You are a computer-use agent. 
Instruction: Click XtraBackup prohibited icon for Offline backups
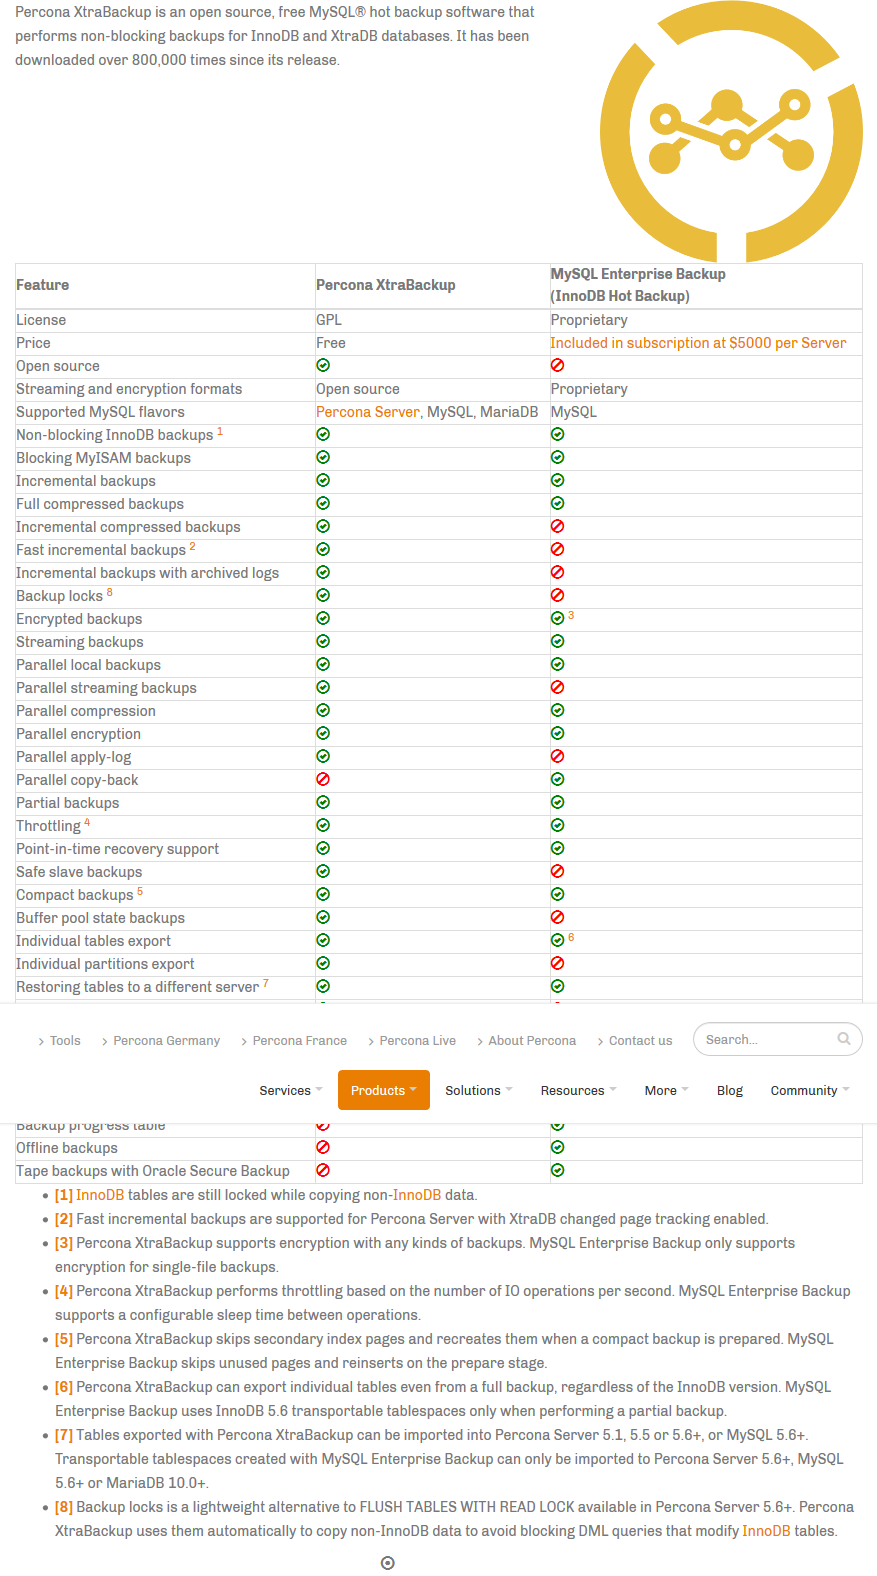323,1147
